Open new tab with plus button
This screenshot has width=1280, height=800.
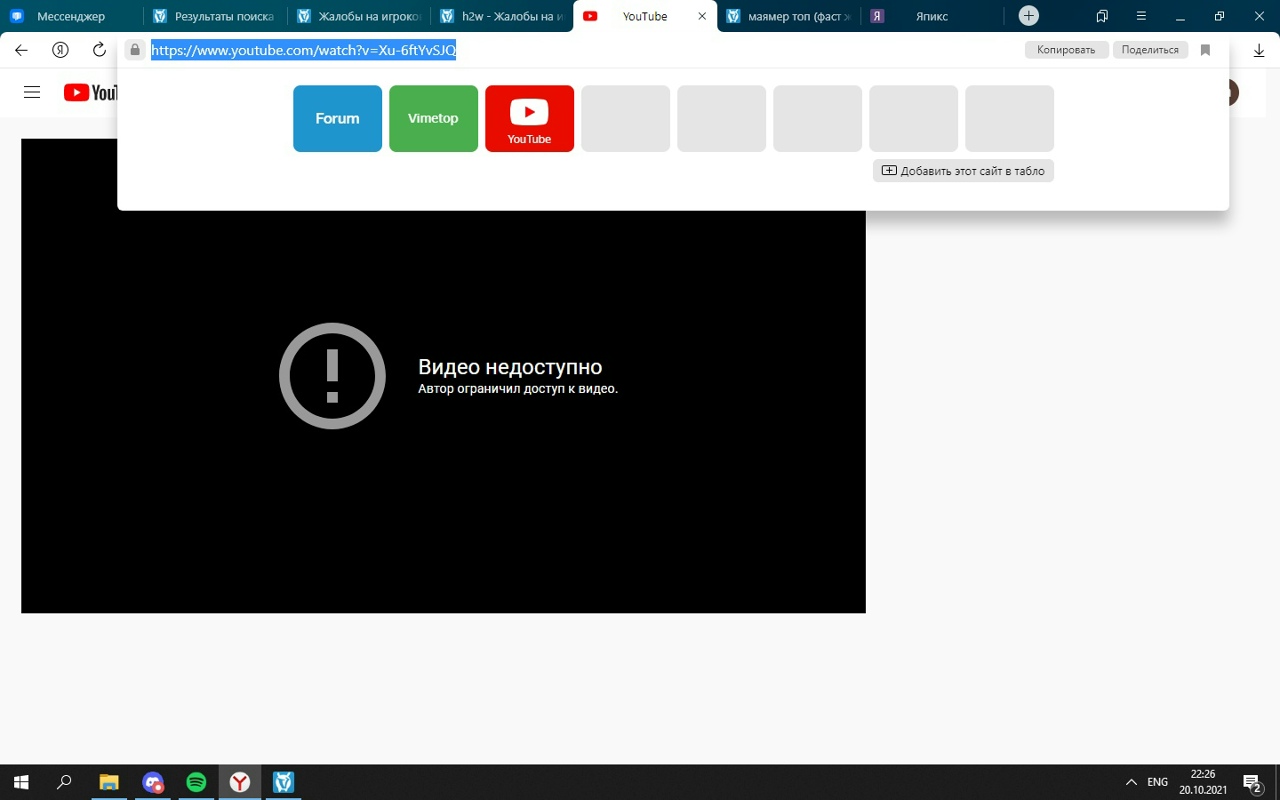[1028, 16]
